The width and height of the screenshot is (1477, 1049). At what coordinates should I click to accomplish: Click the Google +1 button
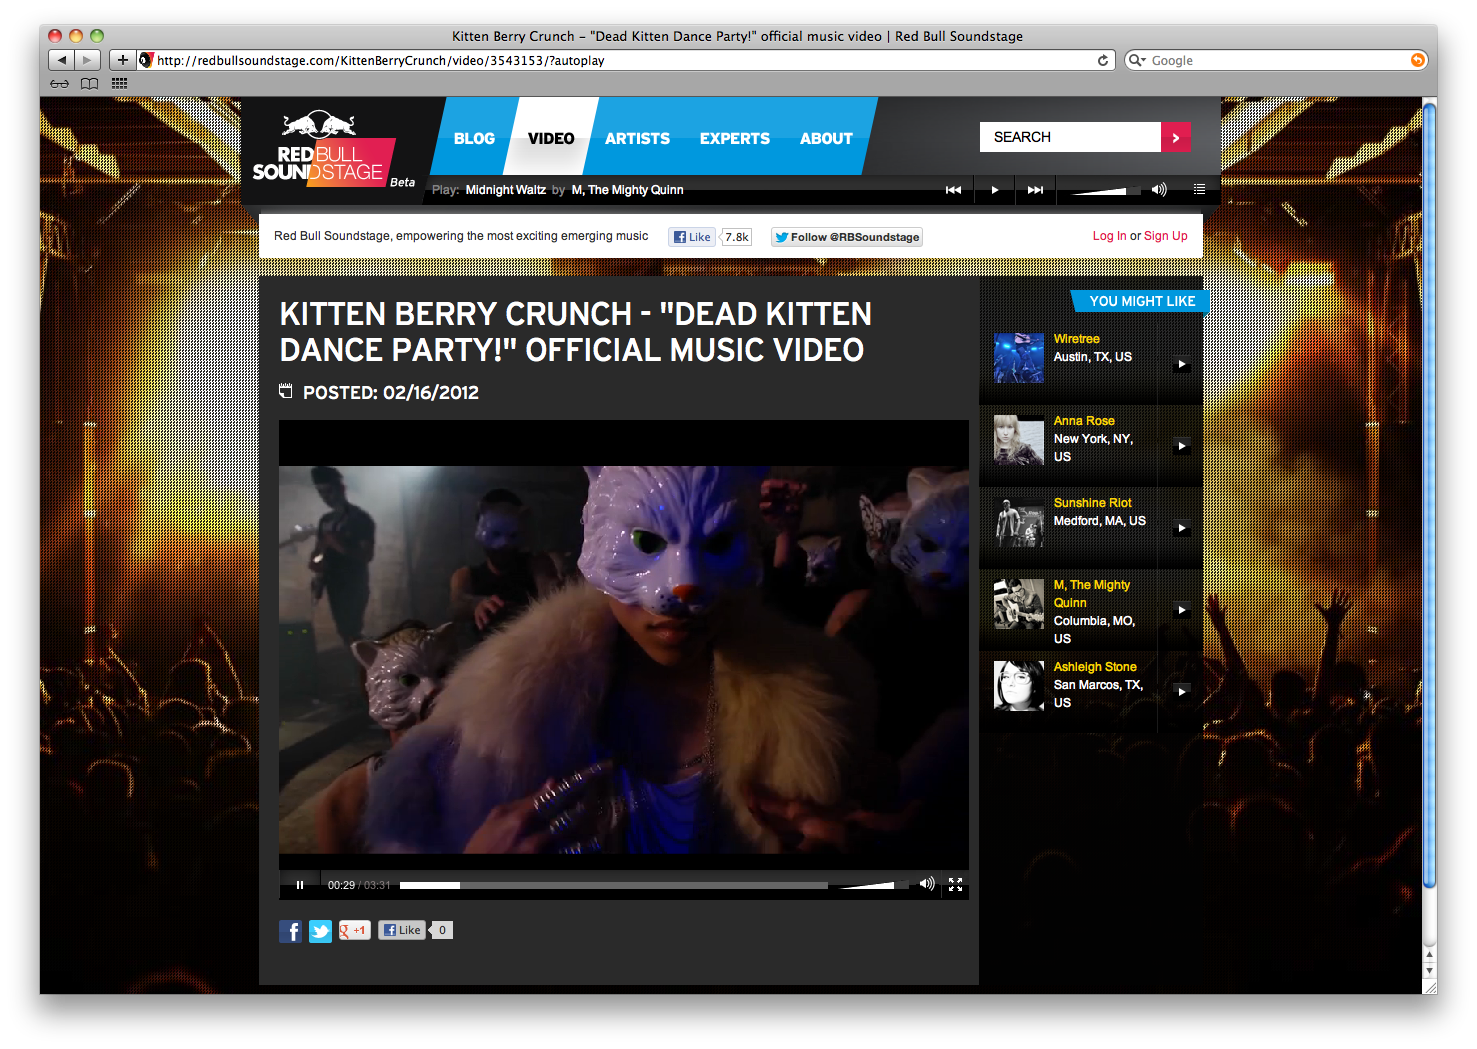click(354, 930)
